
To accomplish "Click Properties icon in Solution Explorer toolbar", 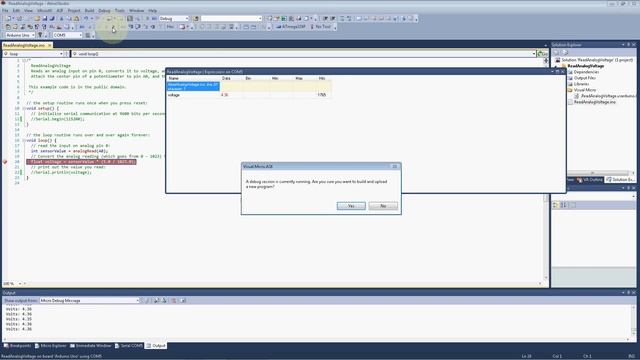I will click(x=556, y=53).
